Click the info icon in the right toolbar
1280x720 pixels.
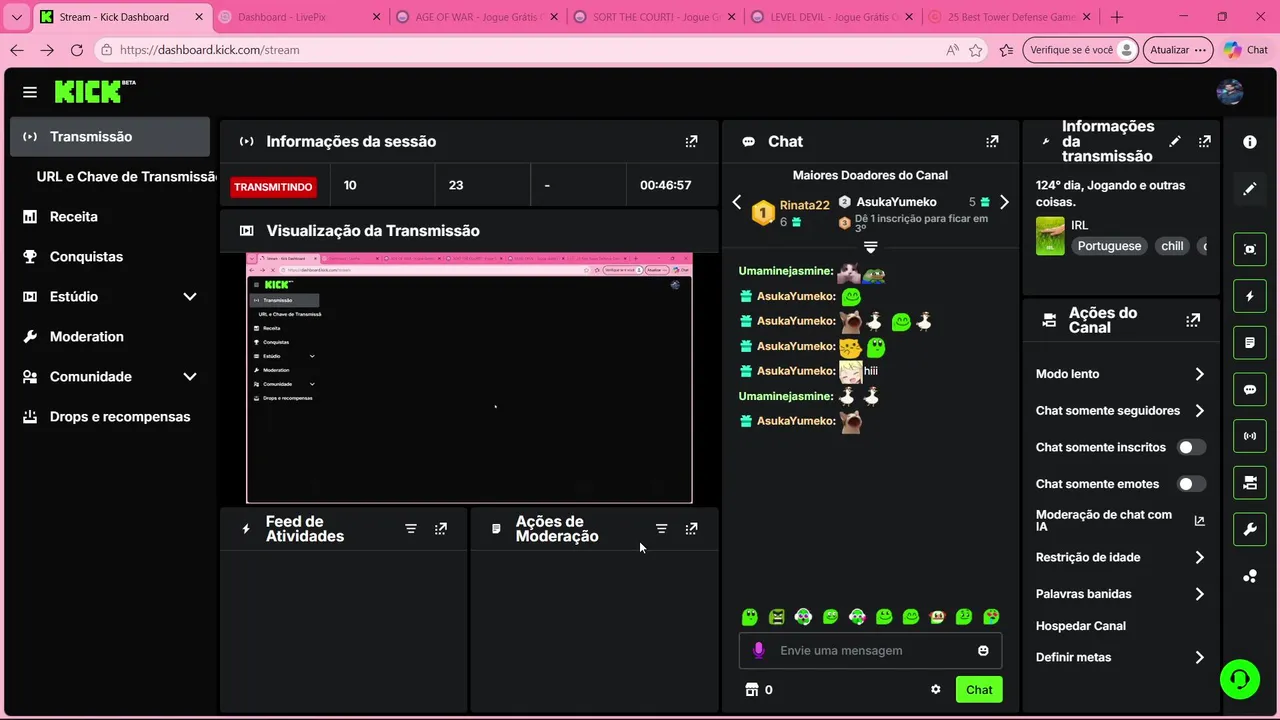click(x=1250, y=142)
